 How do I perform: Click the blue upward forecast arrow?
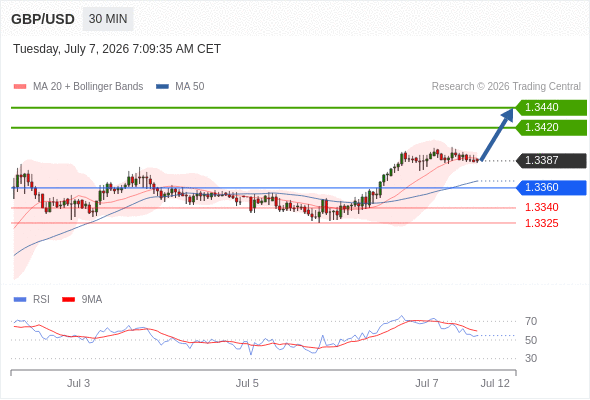tap(497, 135)
